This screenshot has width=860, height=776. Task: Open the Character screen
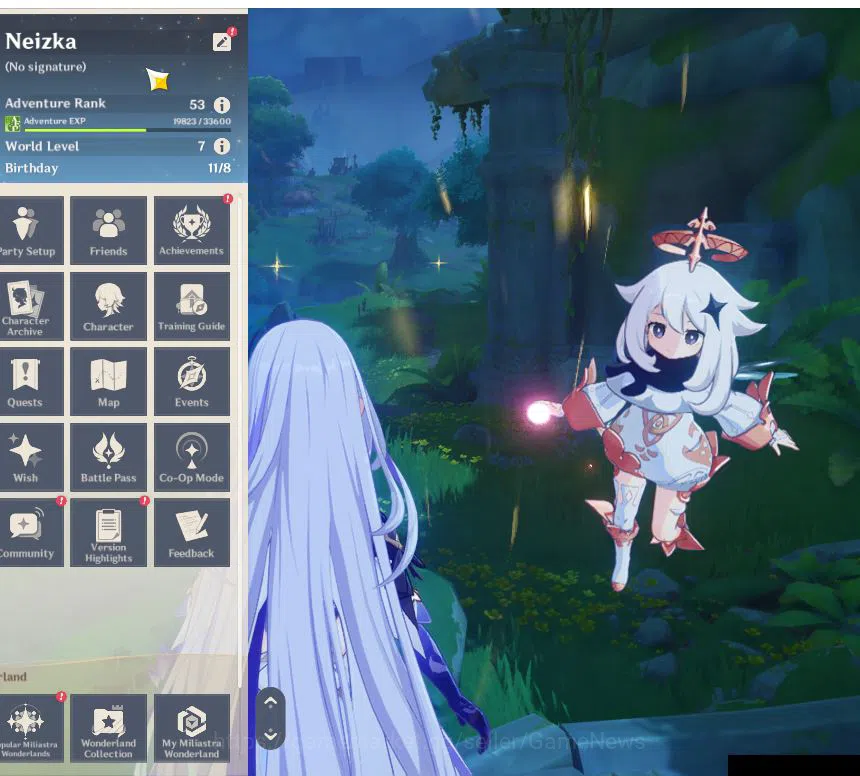[109, 307]
